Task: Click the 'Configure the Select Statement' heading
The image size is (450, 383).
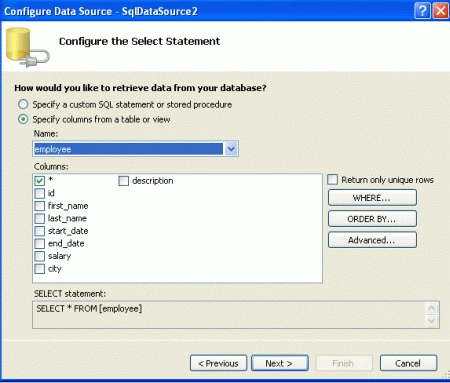Action: click(139, 41)
